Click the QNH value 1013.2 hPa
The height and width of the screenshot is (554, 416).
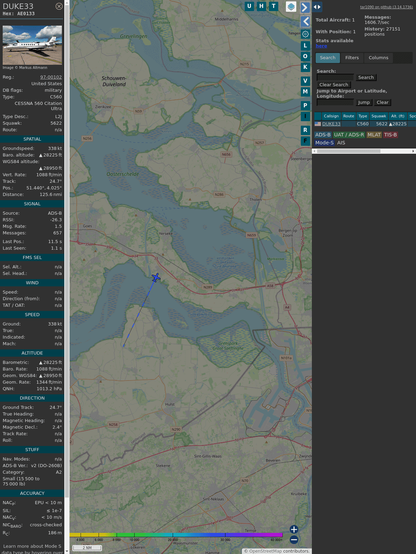coord(49,389)
